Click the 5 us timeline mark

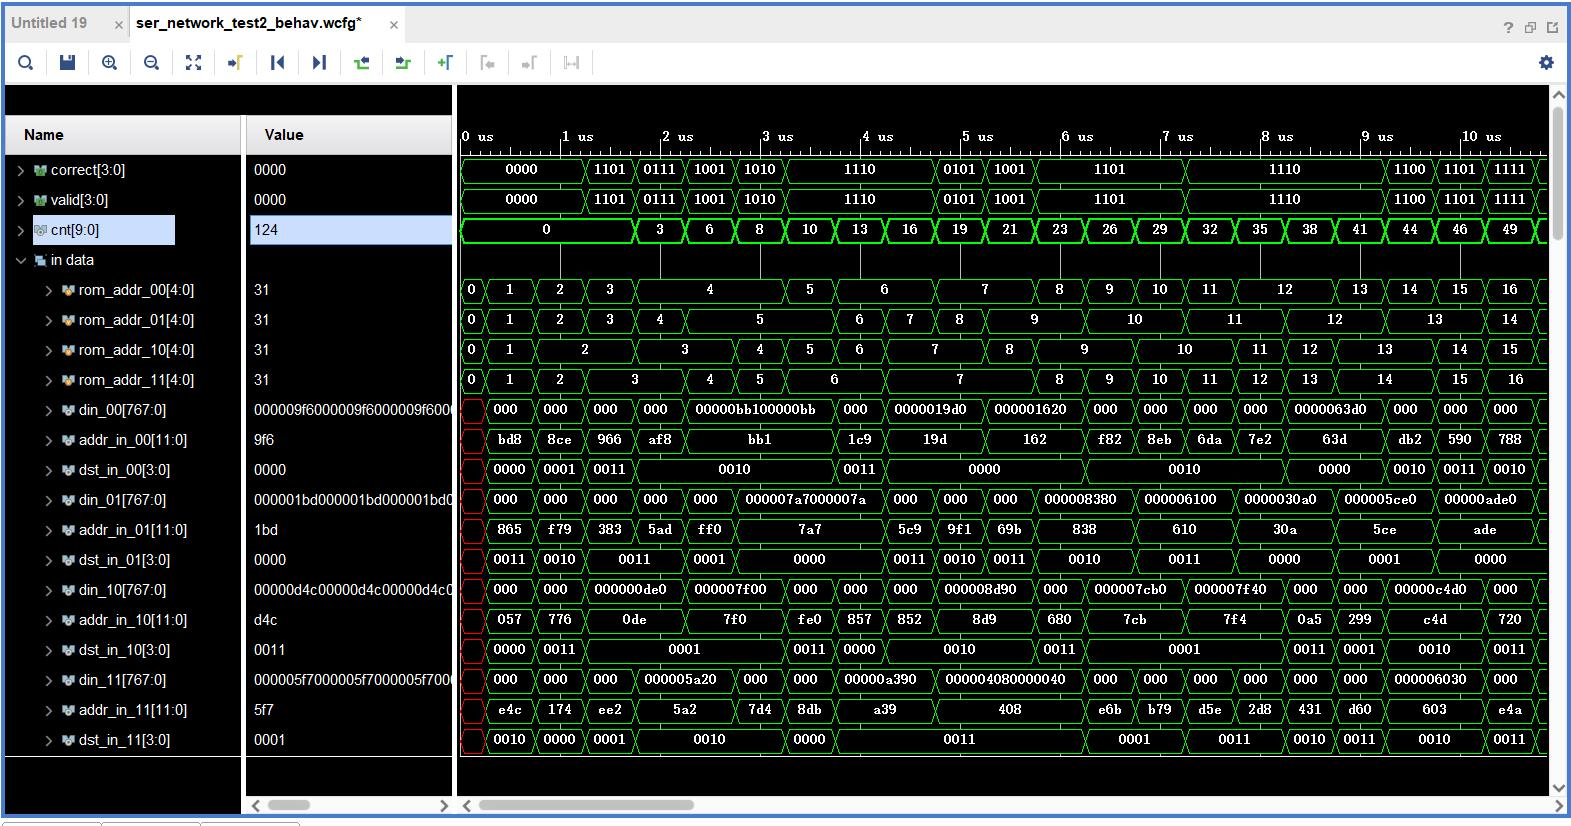(x=977, y=136)
